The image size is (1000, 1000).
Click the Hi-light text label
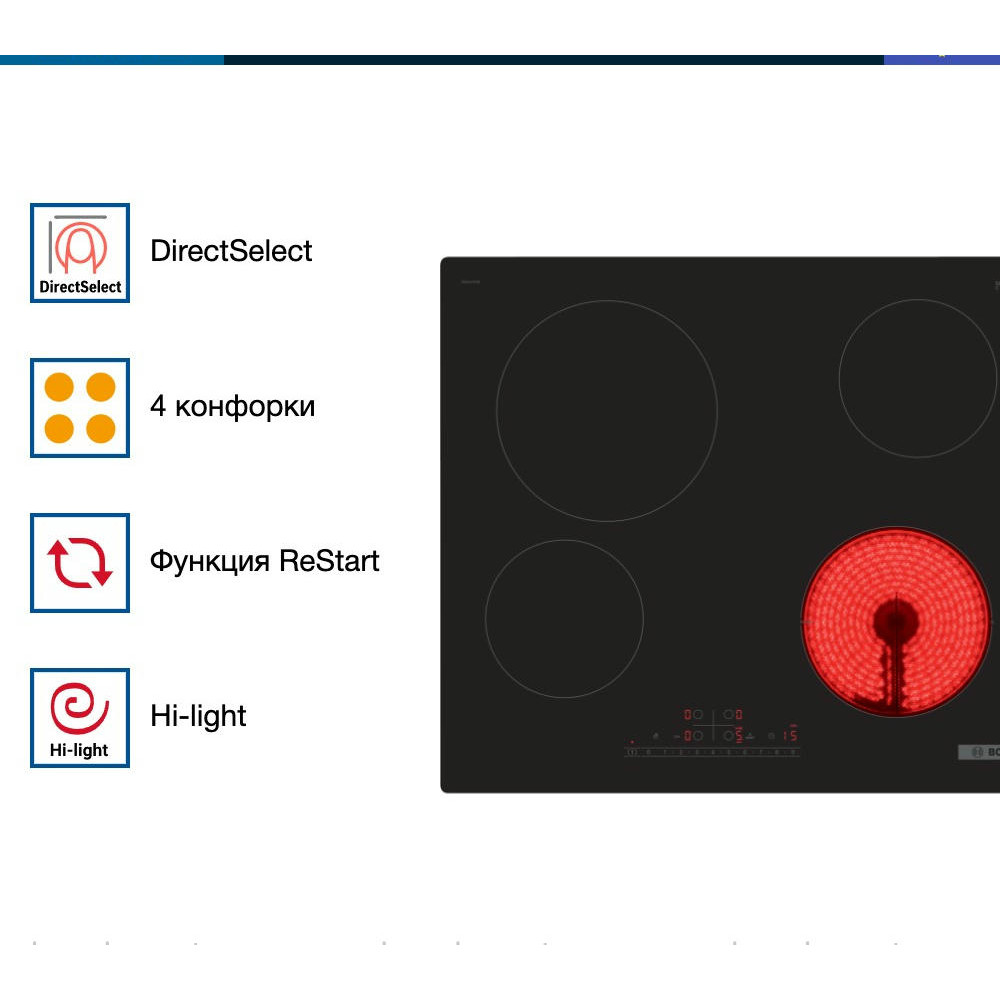(x=198, y=716)
